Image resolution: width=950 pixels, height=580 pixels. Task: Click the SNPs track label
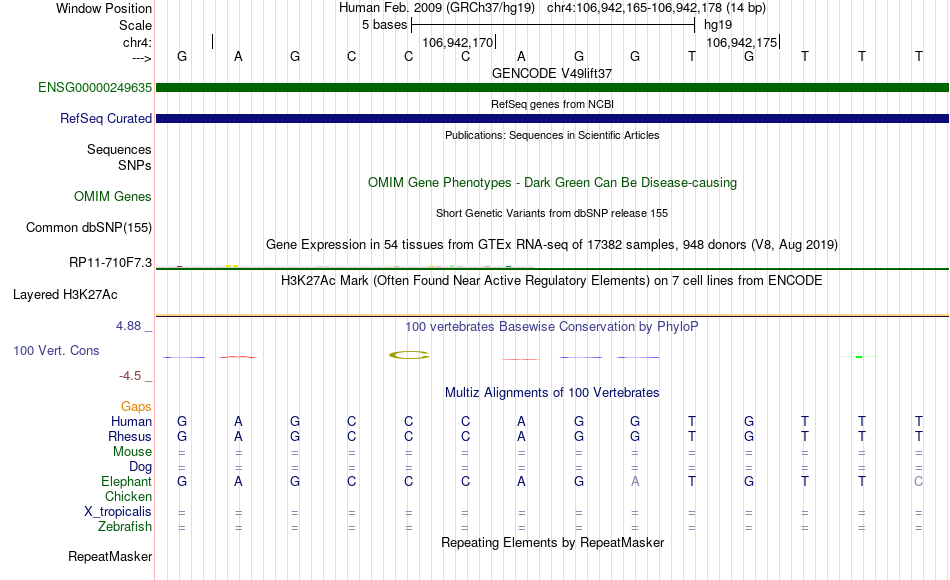[x=135, y=165]
